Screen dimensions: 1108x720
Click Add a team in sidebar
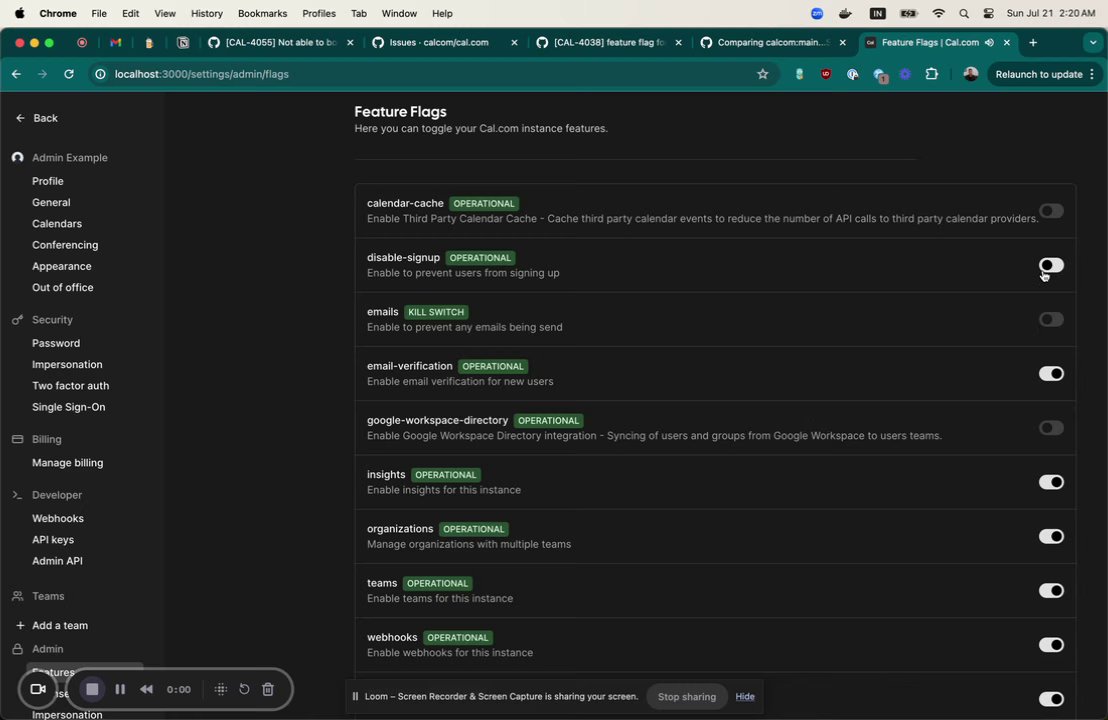coord(52,625)
